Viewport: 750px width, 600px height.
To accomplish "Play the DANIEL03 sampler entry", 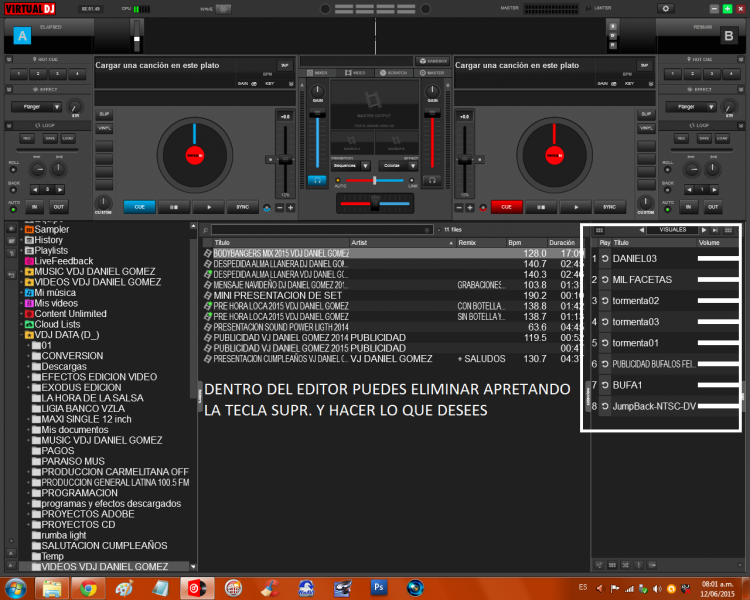I will click(605, 259).
